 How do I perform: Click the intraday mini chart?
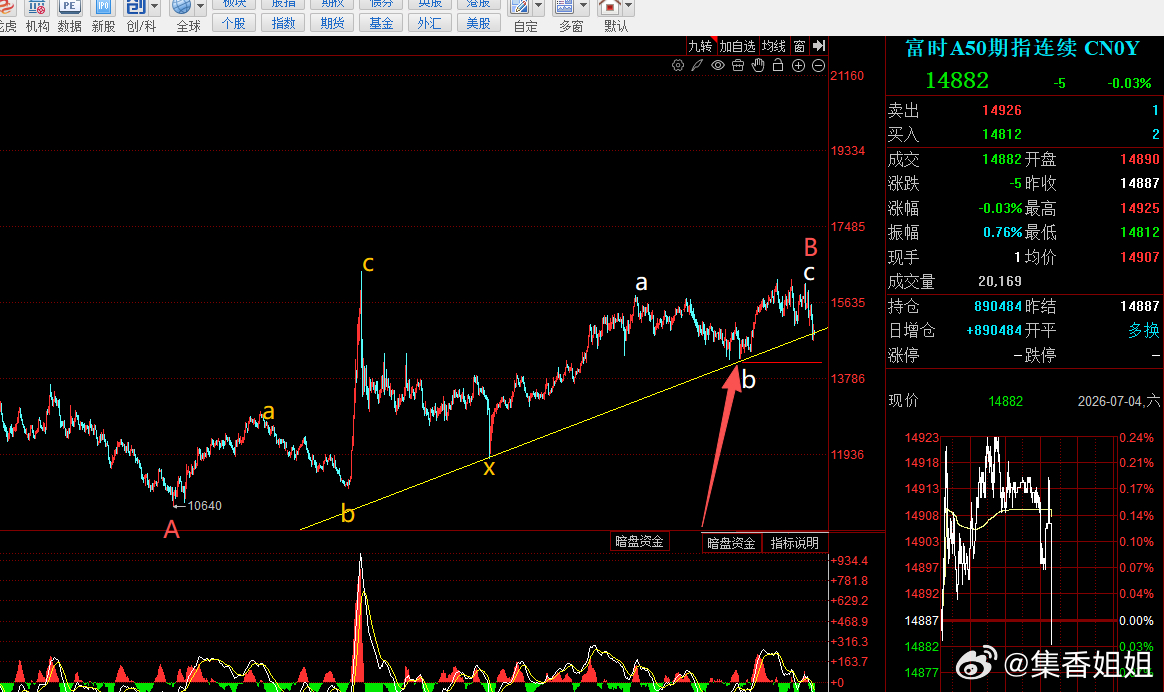tap(1028, 553)
